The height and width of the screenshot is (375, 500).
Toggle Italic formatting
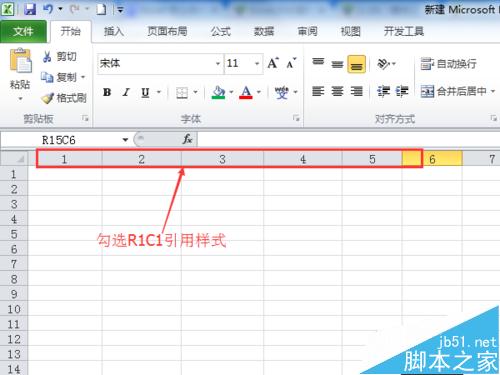point(126,92)
